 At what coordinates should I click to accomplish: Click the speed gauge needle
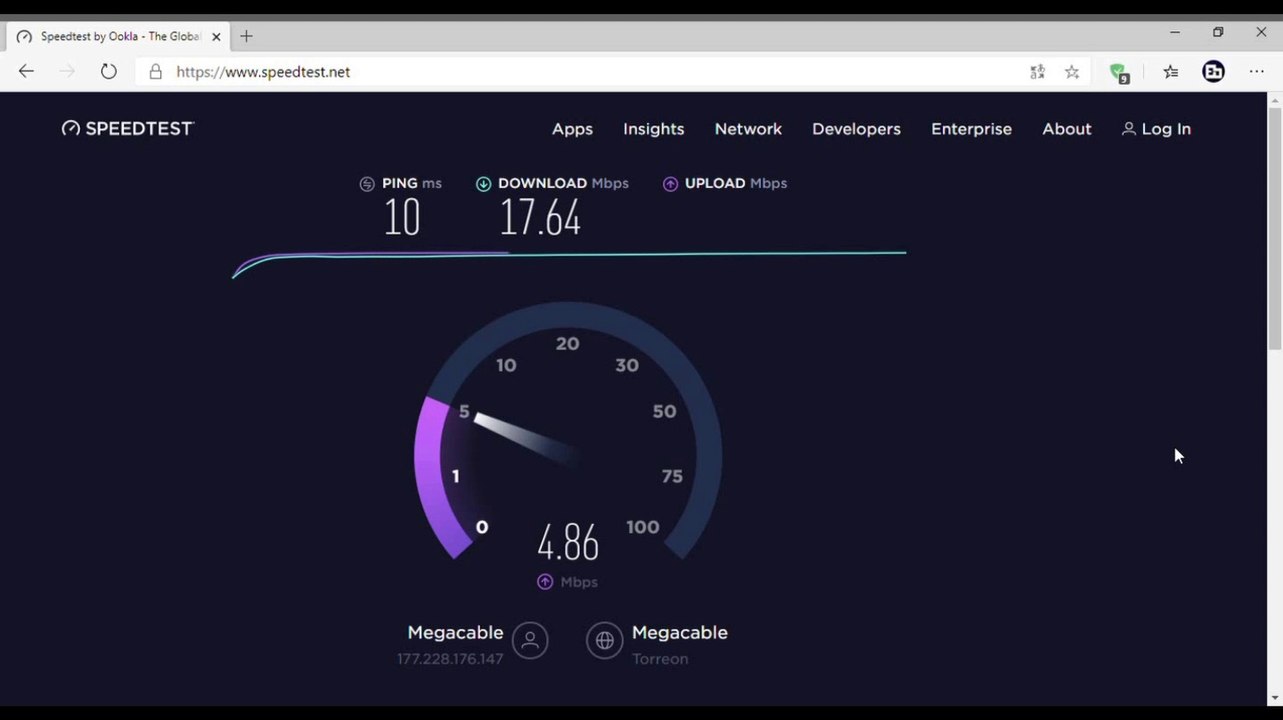(524, 438)
